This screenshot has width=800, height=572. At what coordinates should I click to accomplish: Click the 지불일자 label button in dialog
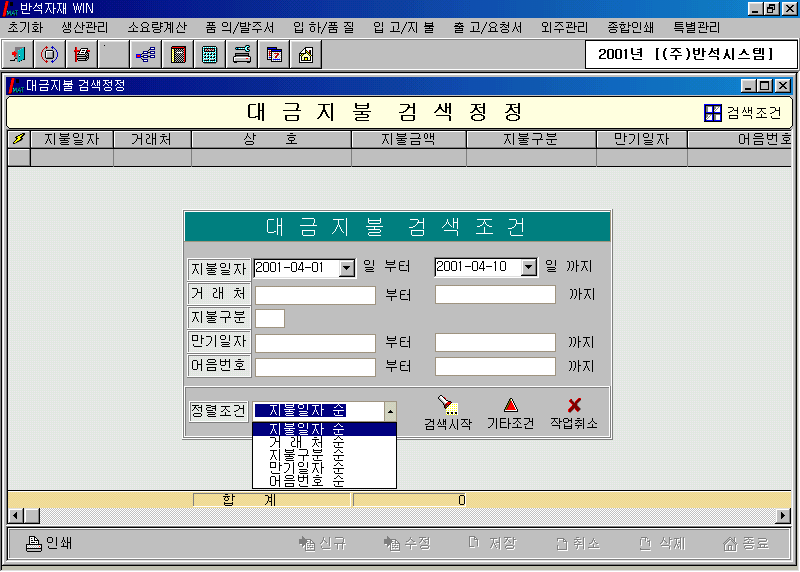tap(219, 268)
